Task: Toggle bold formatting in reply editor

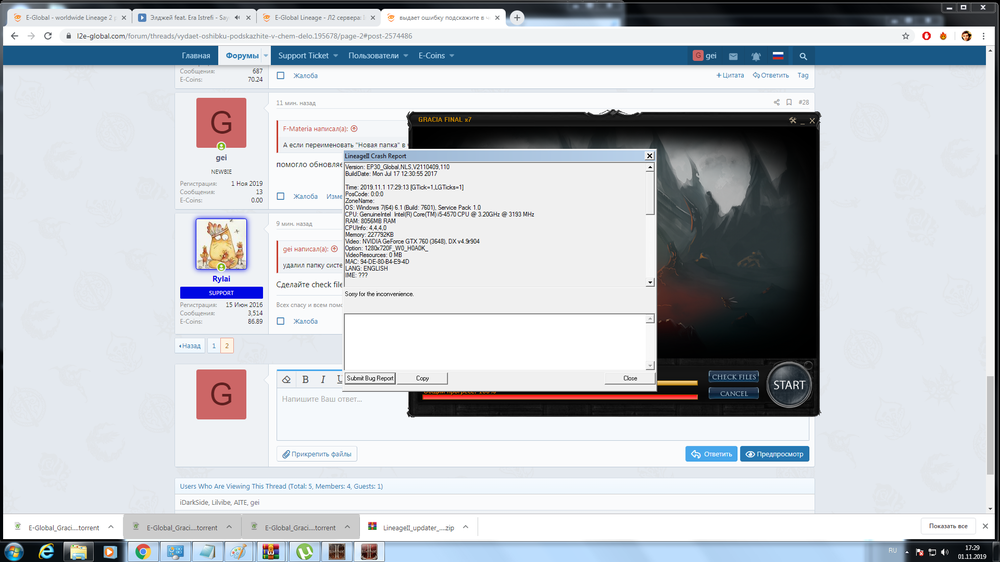Action: click(x=306, y=379)
